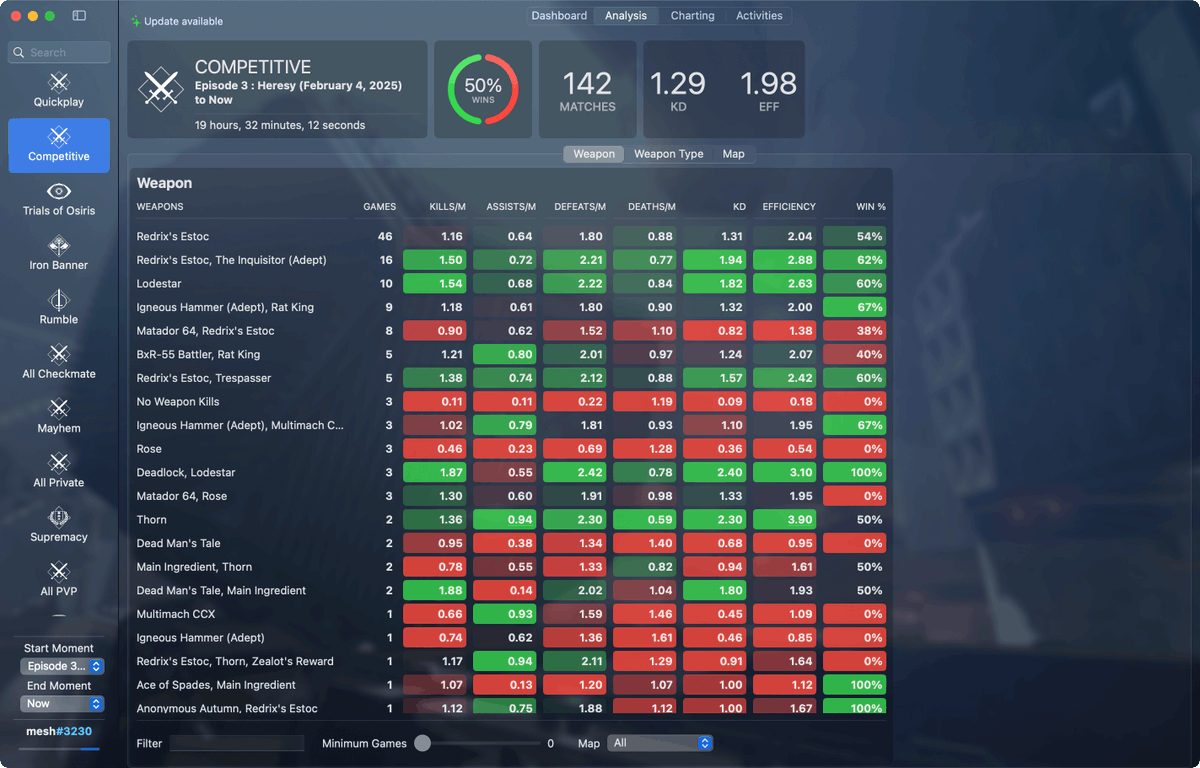Screen dimensions: 1200x768
Task: Open the Charting tab
Action: (692, 15)
